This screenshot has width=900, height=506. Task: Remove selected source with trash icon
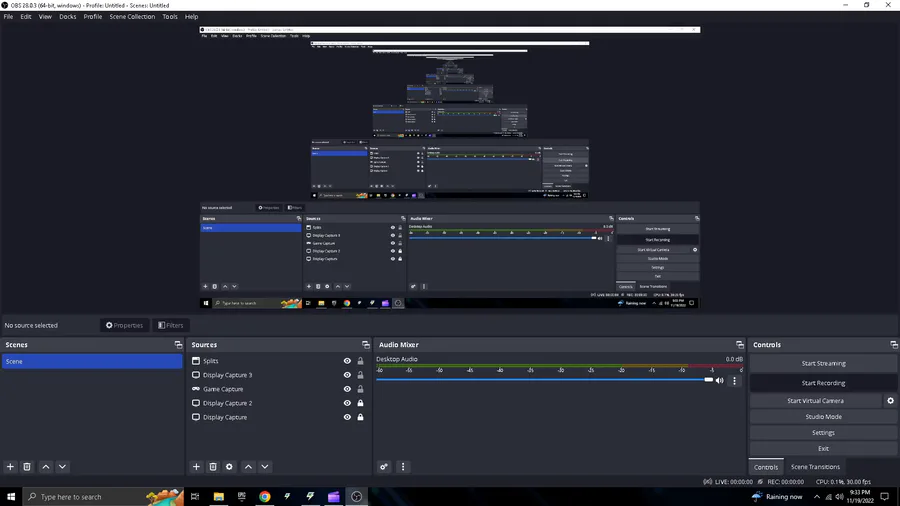[x=213, y=467]
